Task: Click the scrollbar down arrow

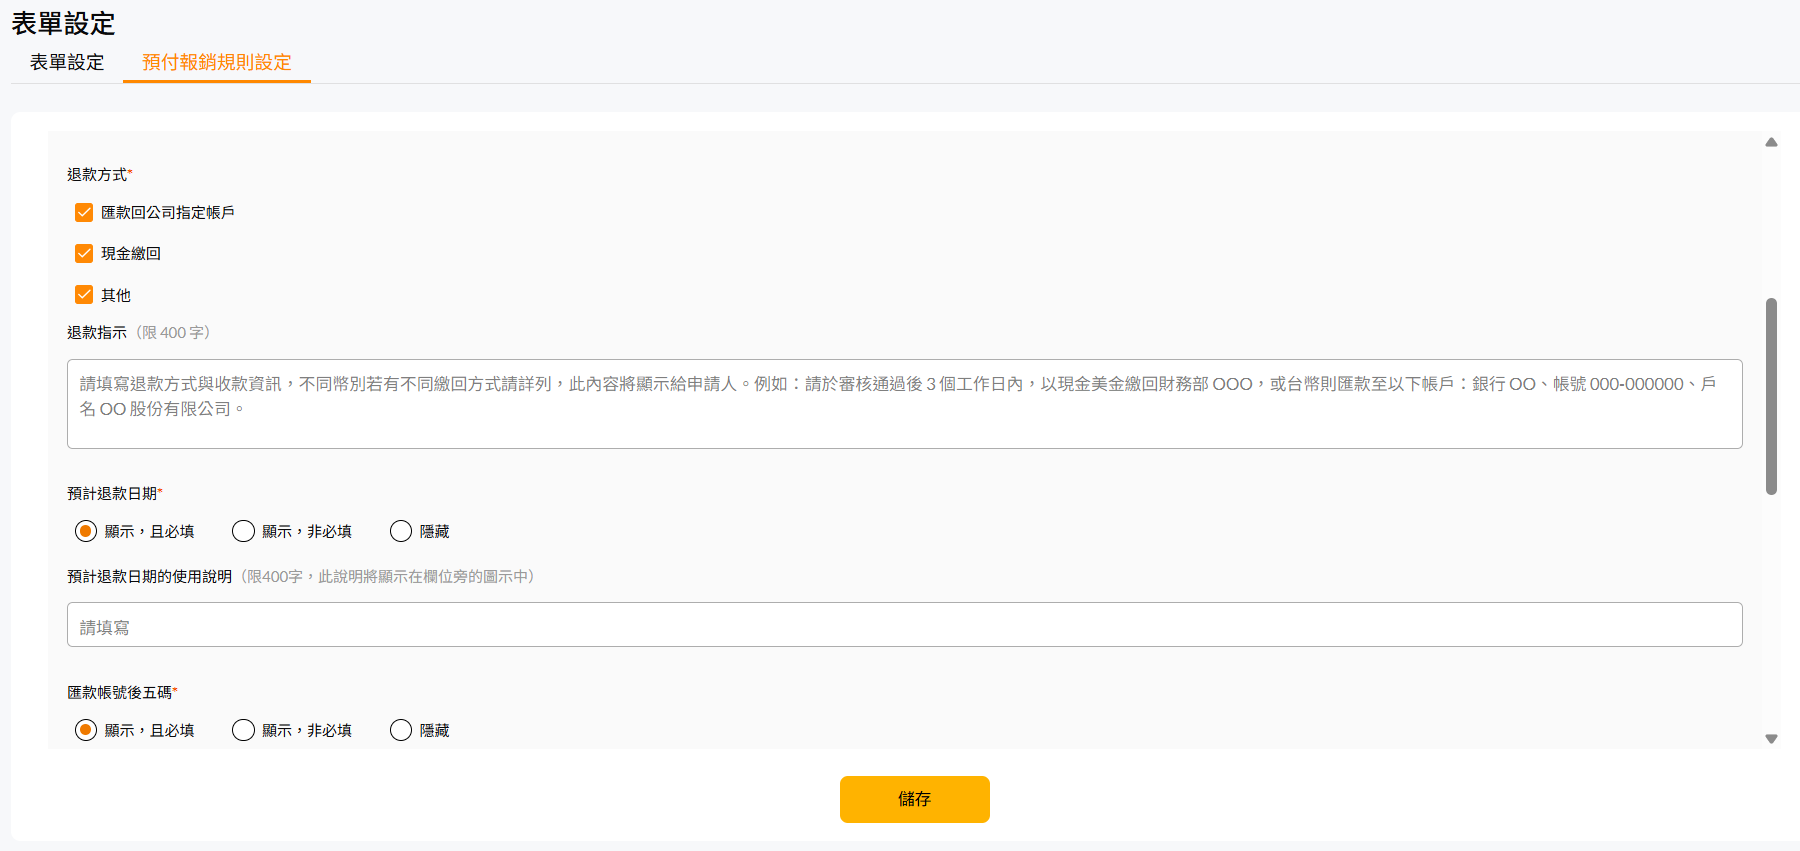Action: [1771, 739]
